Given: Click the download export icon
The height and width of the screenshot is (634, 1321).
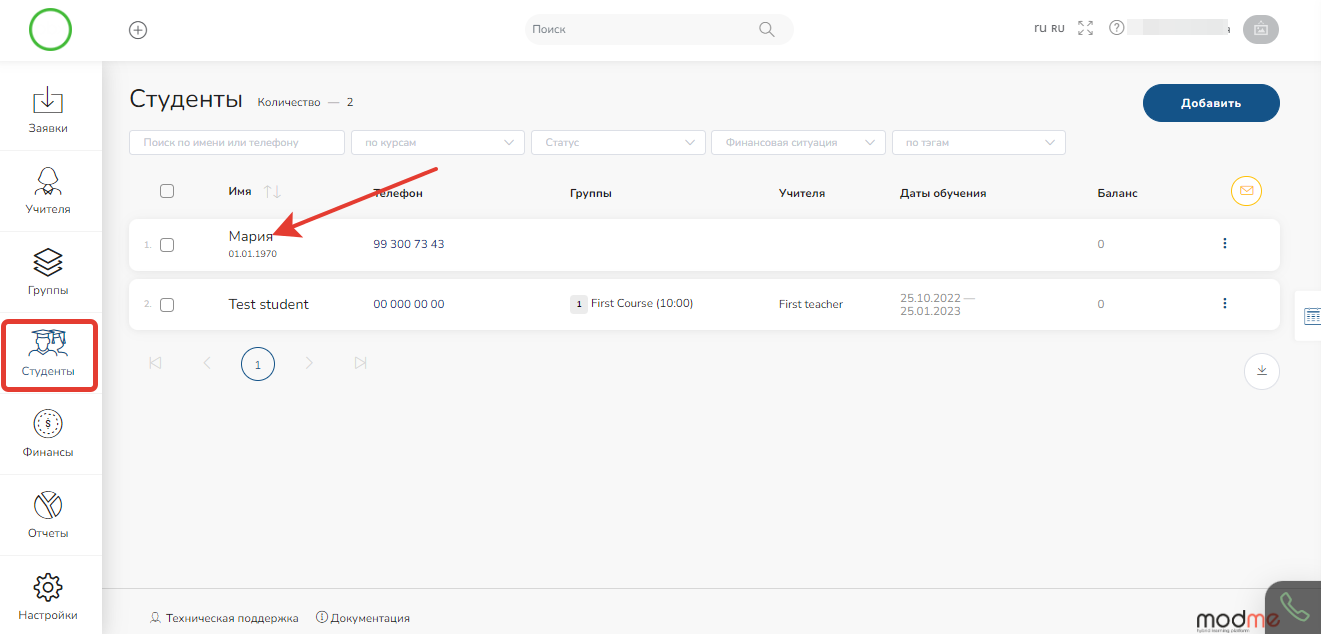Looking at the screenshot, I should [1261, 371].
